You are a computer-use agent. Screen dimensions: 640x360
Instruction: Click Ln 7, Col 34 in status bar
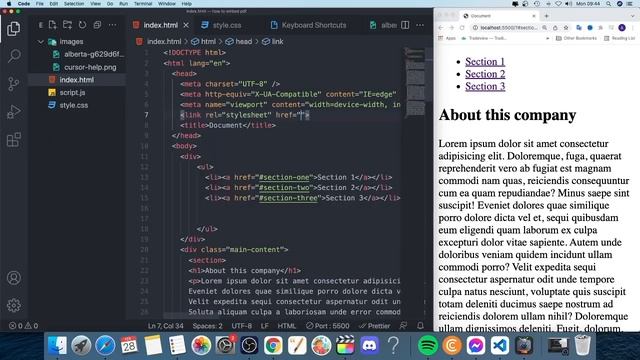(165, 326)
